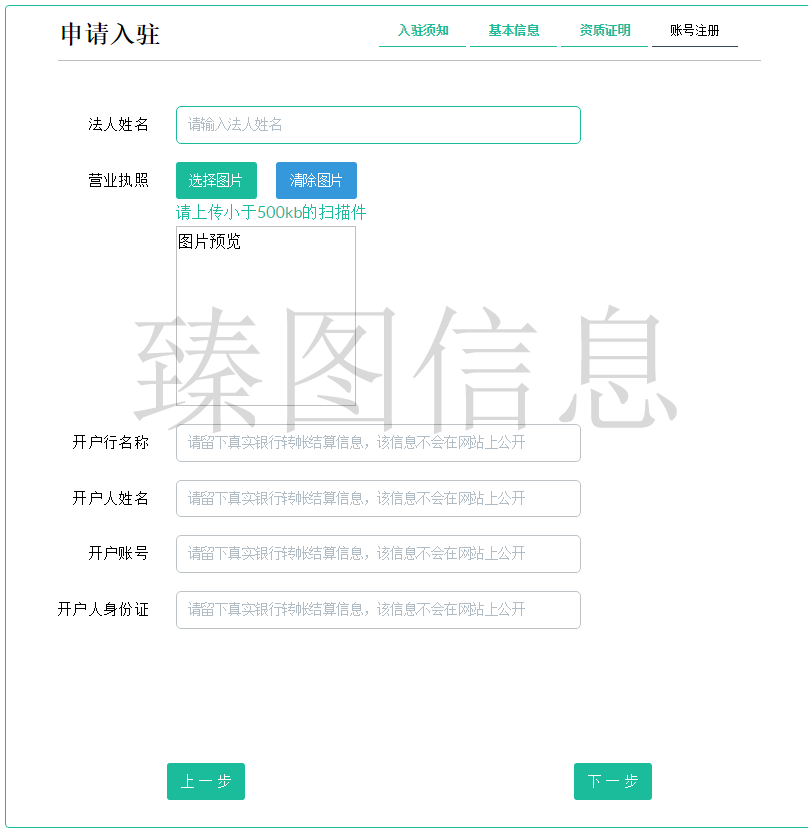Focus the 开户行名称 input field
Image resolution: width=808 pixels, height=828 pixels.
click(x=378, y=443)
